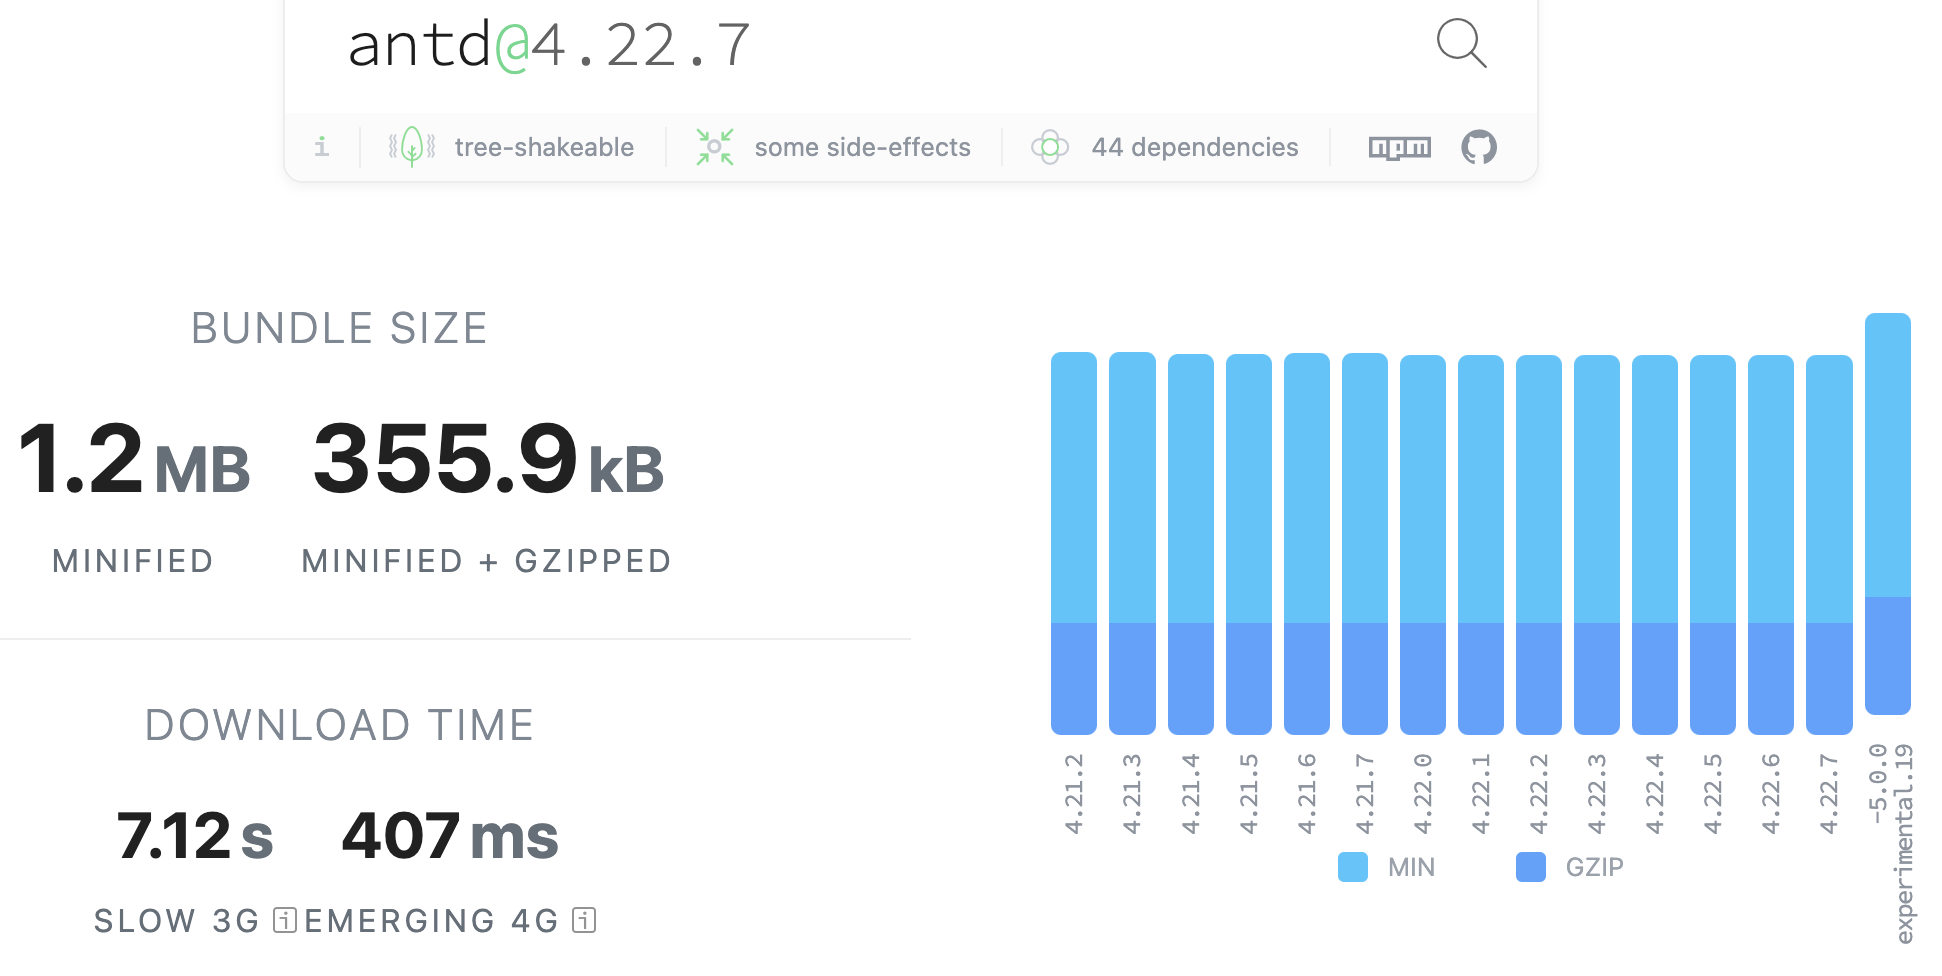
Task: Click the info icon beside Emerging 4G
Action: click(584, 920)
